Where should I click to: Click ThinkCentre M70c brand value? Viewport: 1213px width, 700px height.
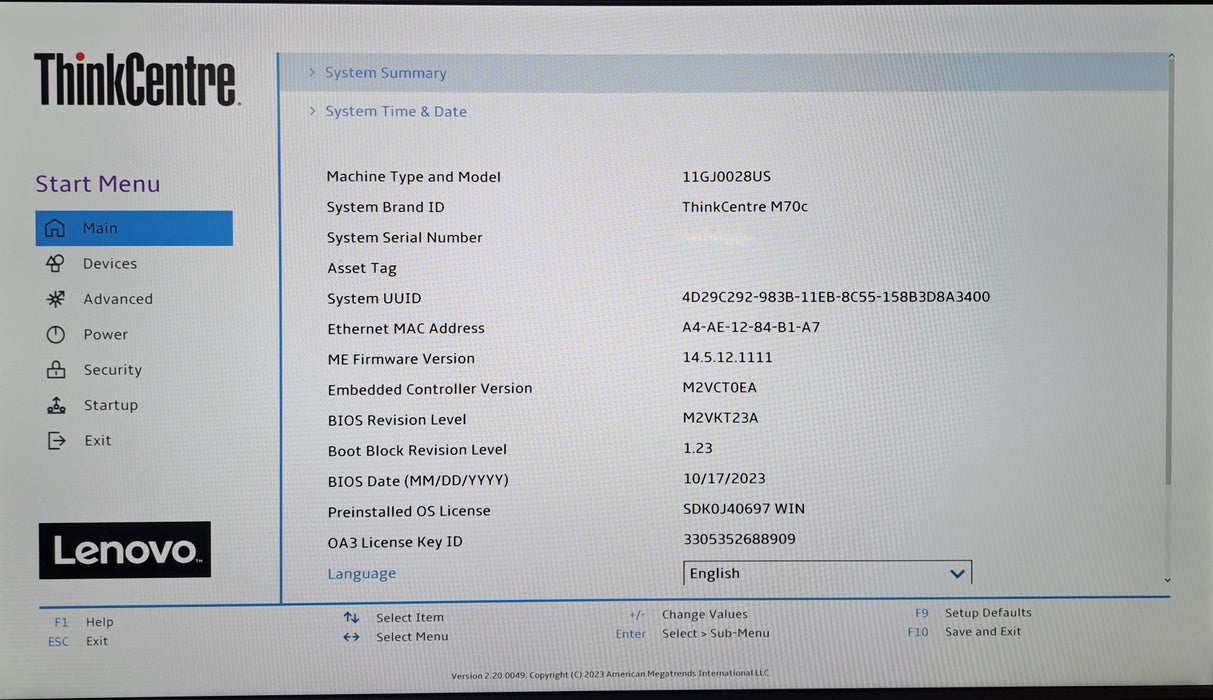click(745, 207)
